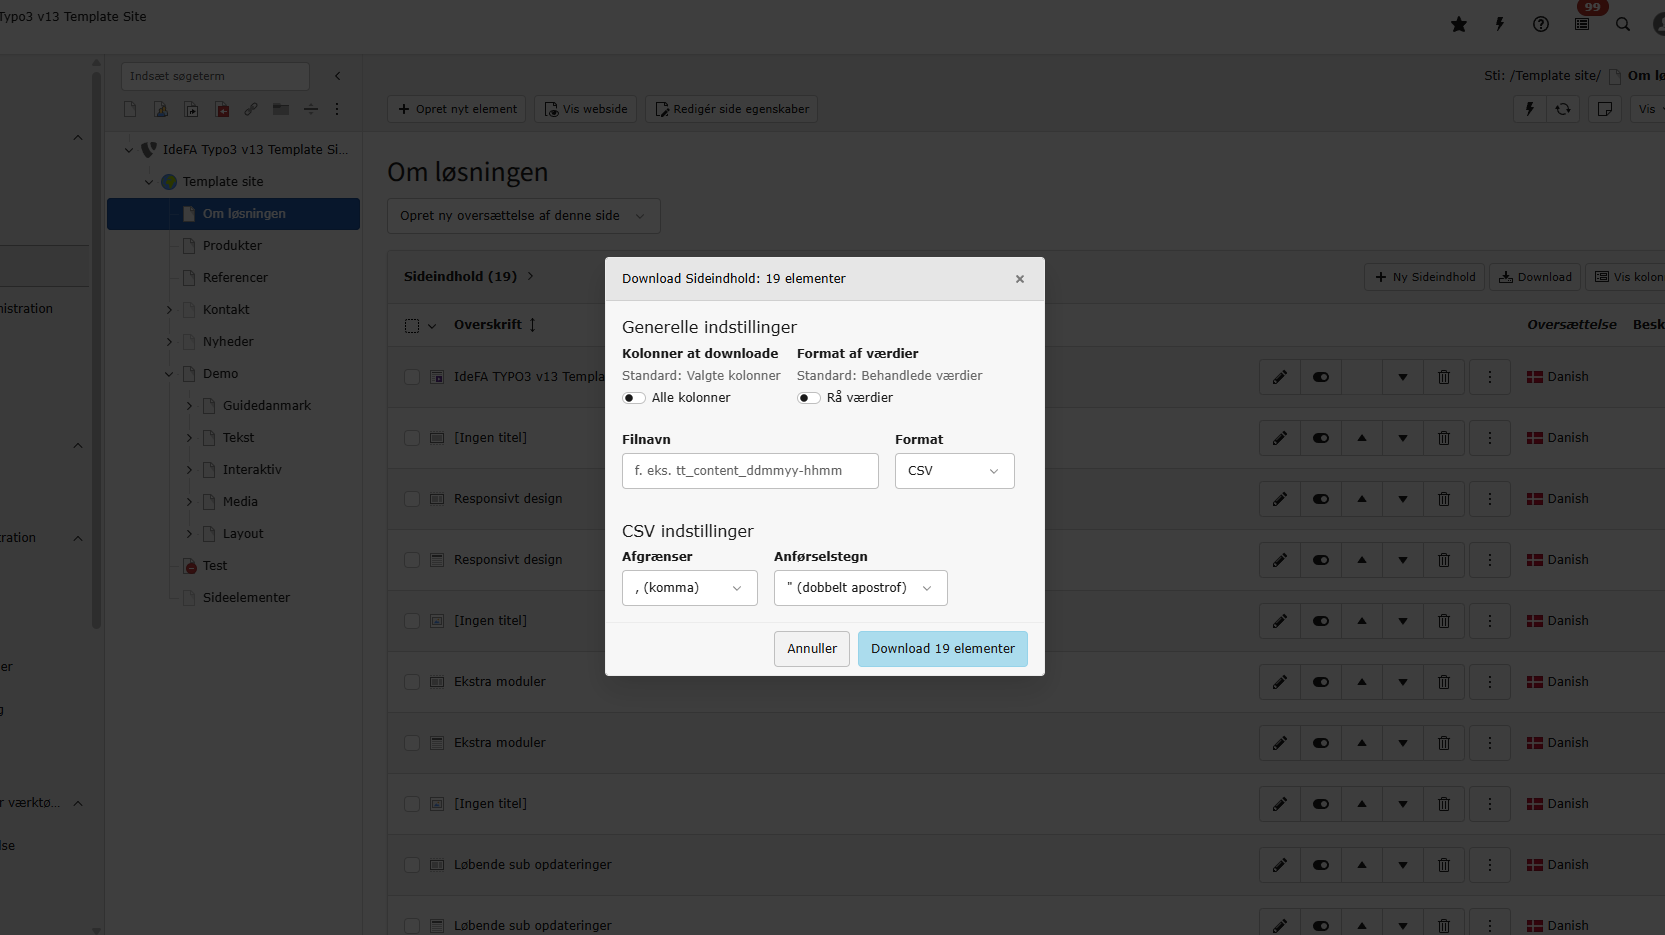
Task: Close the download dialog with X
Action: coord(1020,279)
